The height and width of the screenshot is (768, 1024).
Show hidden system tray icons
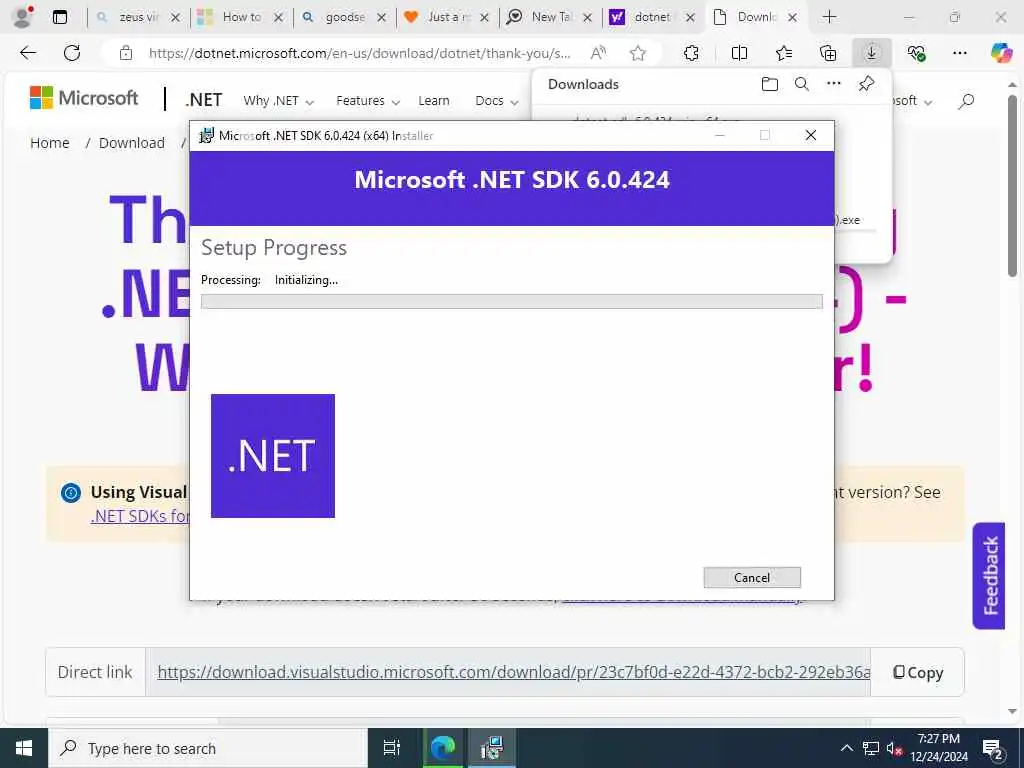[846, 748]
